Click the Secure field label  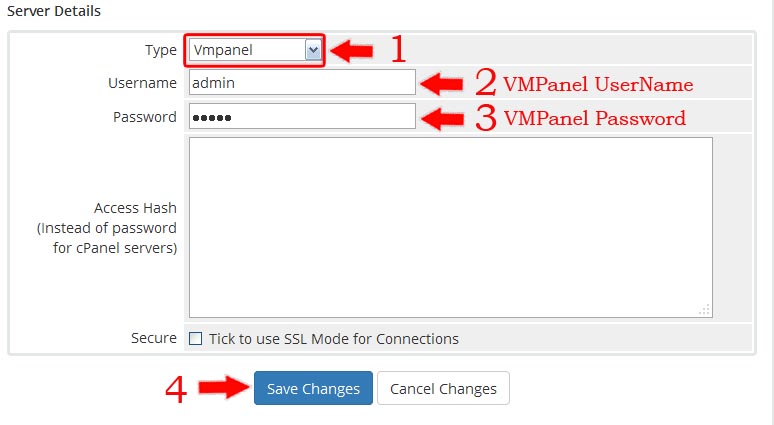coord(154,338)
